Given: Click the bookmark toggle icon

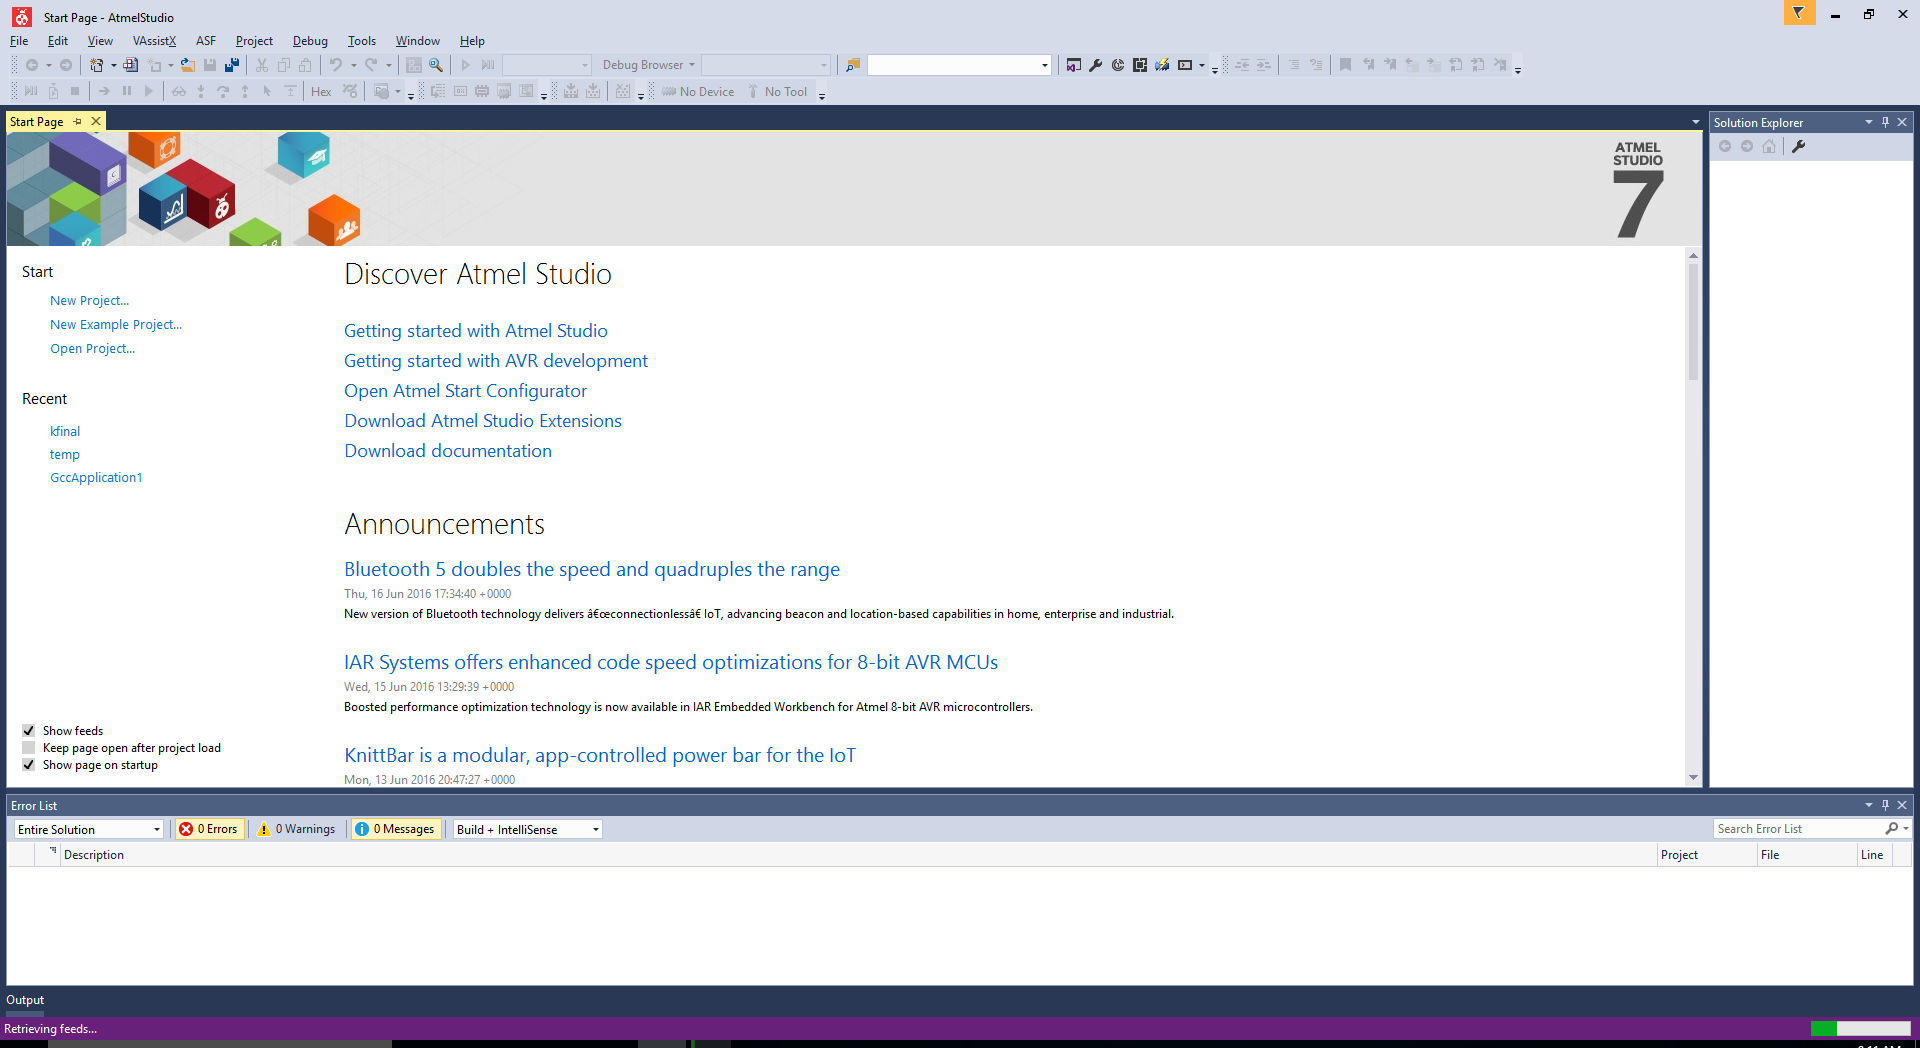Looking at the screenshot, I should point(1345,65).
